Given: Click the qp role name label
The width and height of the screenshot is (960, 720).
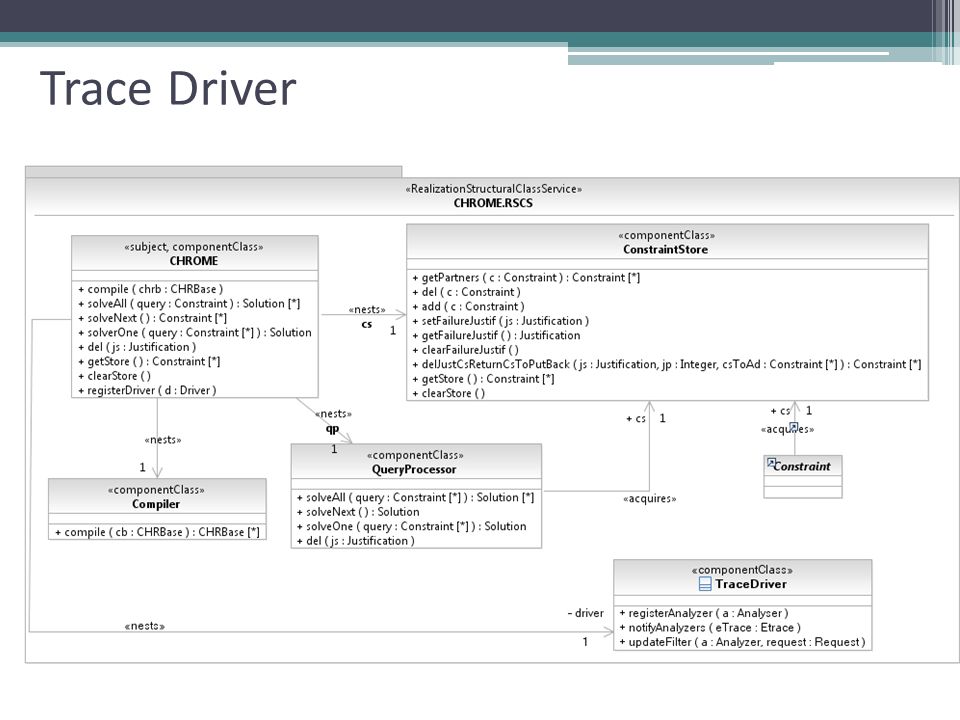Looking at the screenshot, I should coord(332,429).
